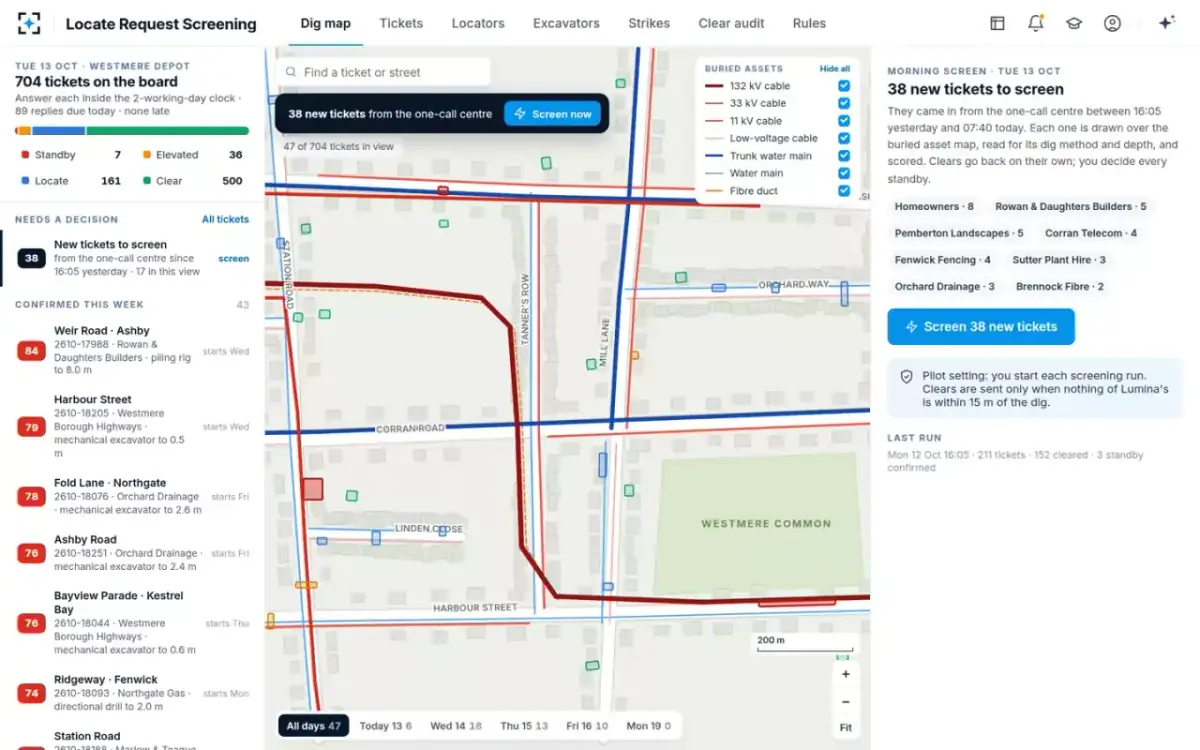Open the Tickets tab
Screen dimensions: 1200x750
coord(401,23)
